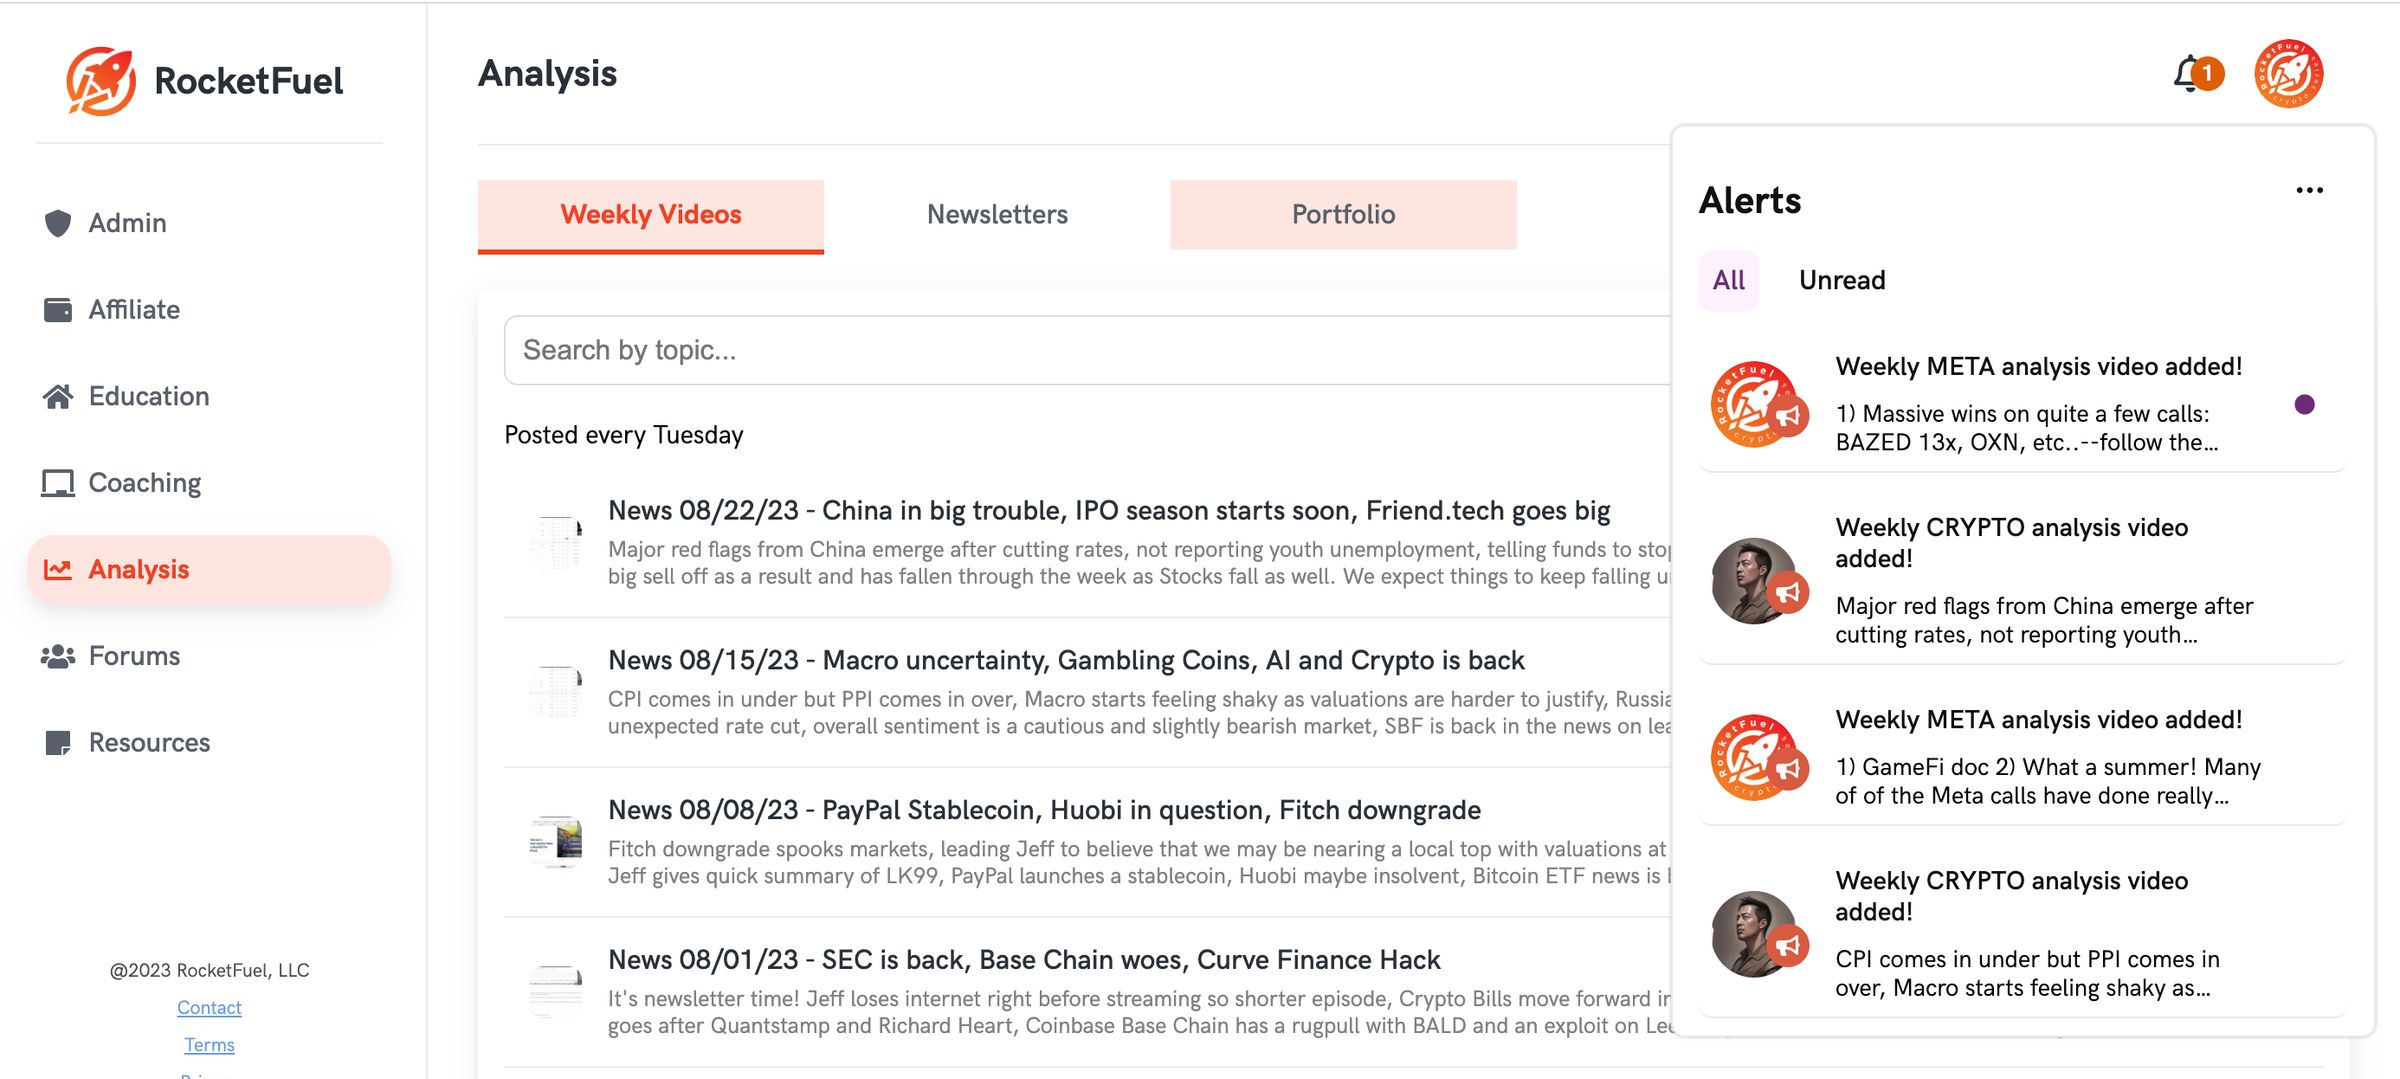This screenshot has height=1079, width=2400.
Task: Select the Analysis chart icon
Action: (57, 568)
